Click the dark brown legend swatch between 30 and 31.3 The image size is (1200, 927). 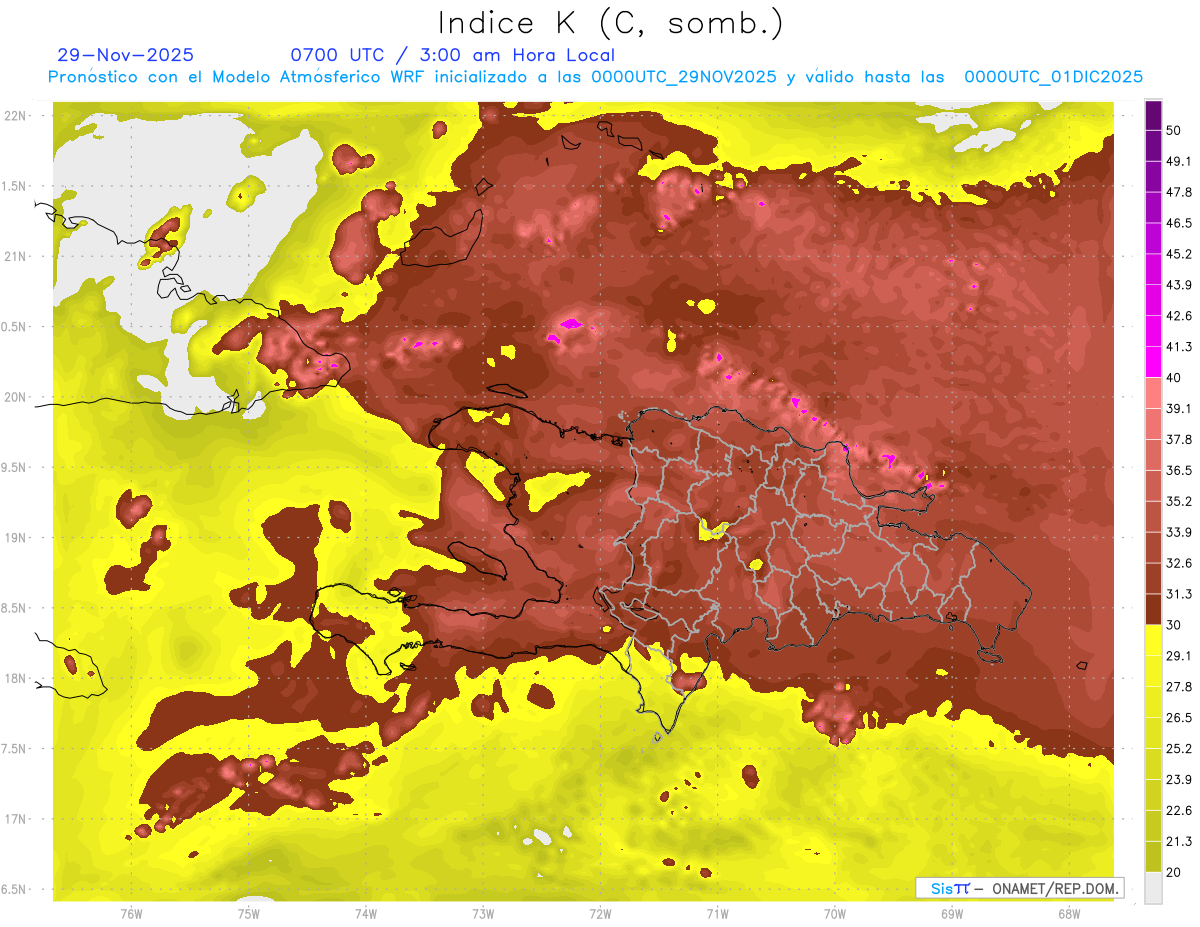click(x=1153, y=609)
